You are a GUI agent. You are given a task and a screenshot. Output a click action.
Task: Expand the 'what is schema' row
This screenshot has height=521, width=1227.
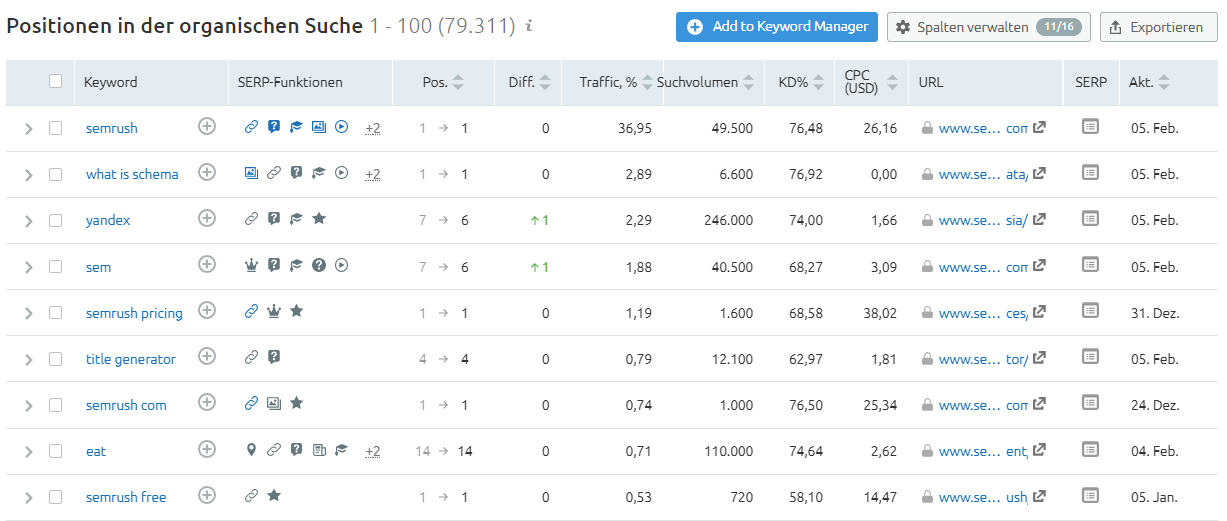(28, 175)
